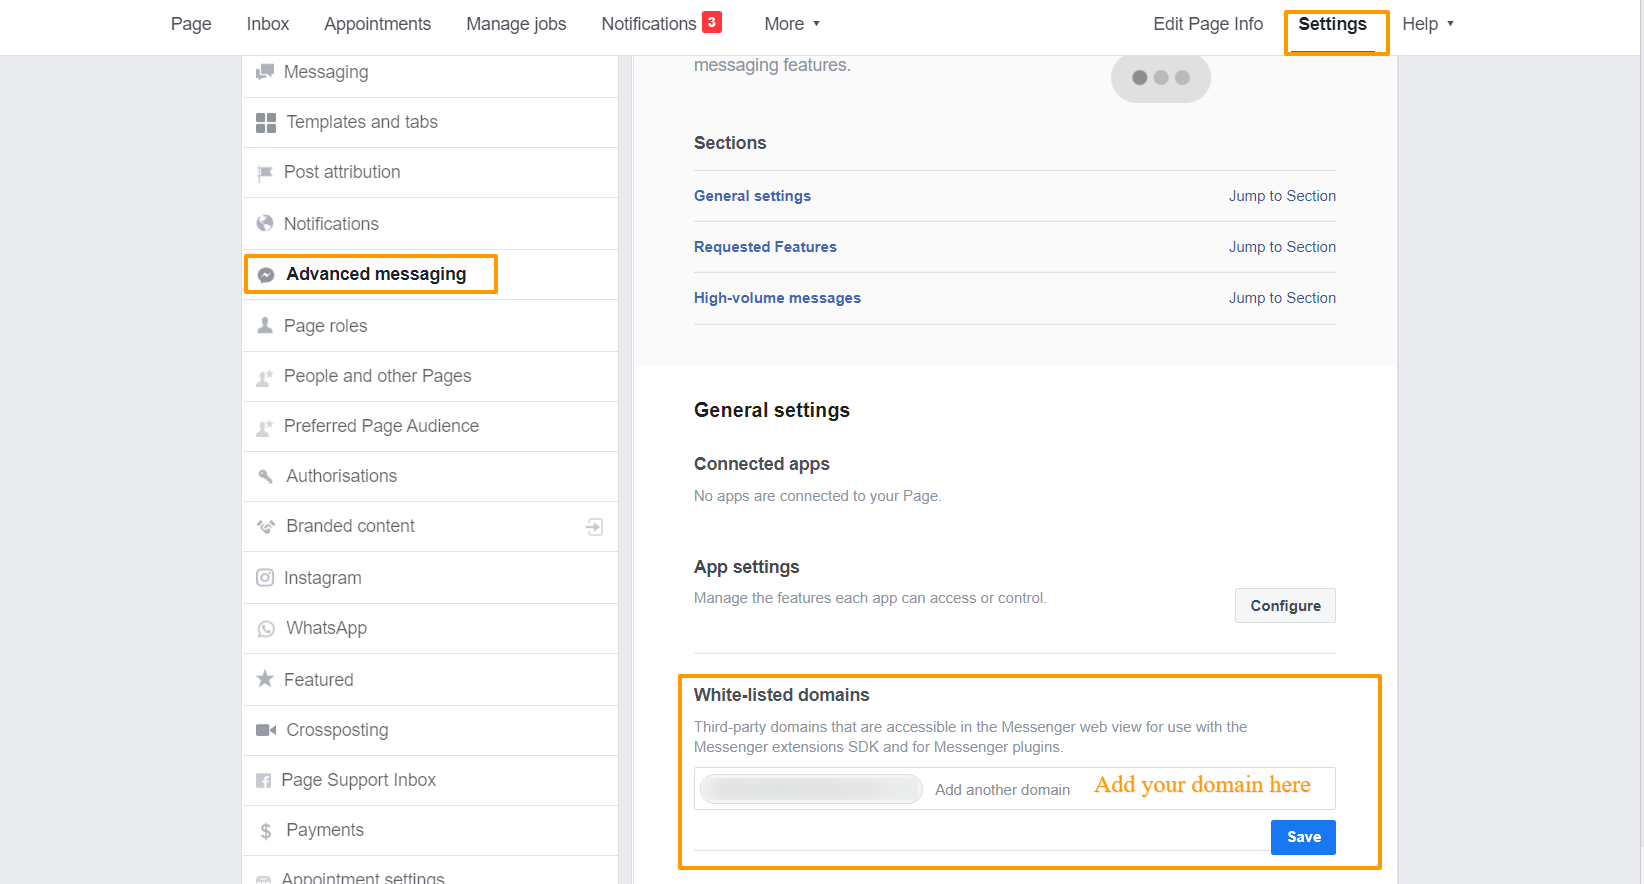Open the Settings tab
Viewport: 1644px width, 884px height.
coord(1332,24)
